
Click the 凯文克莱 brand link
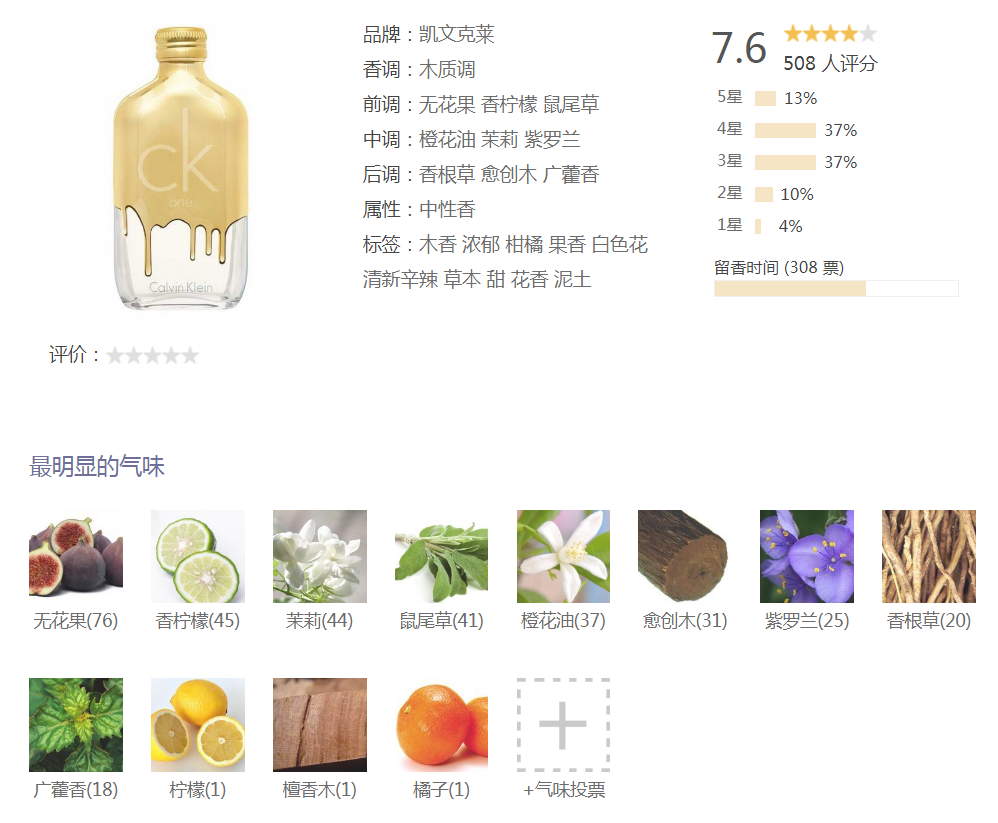pos(456,34)
